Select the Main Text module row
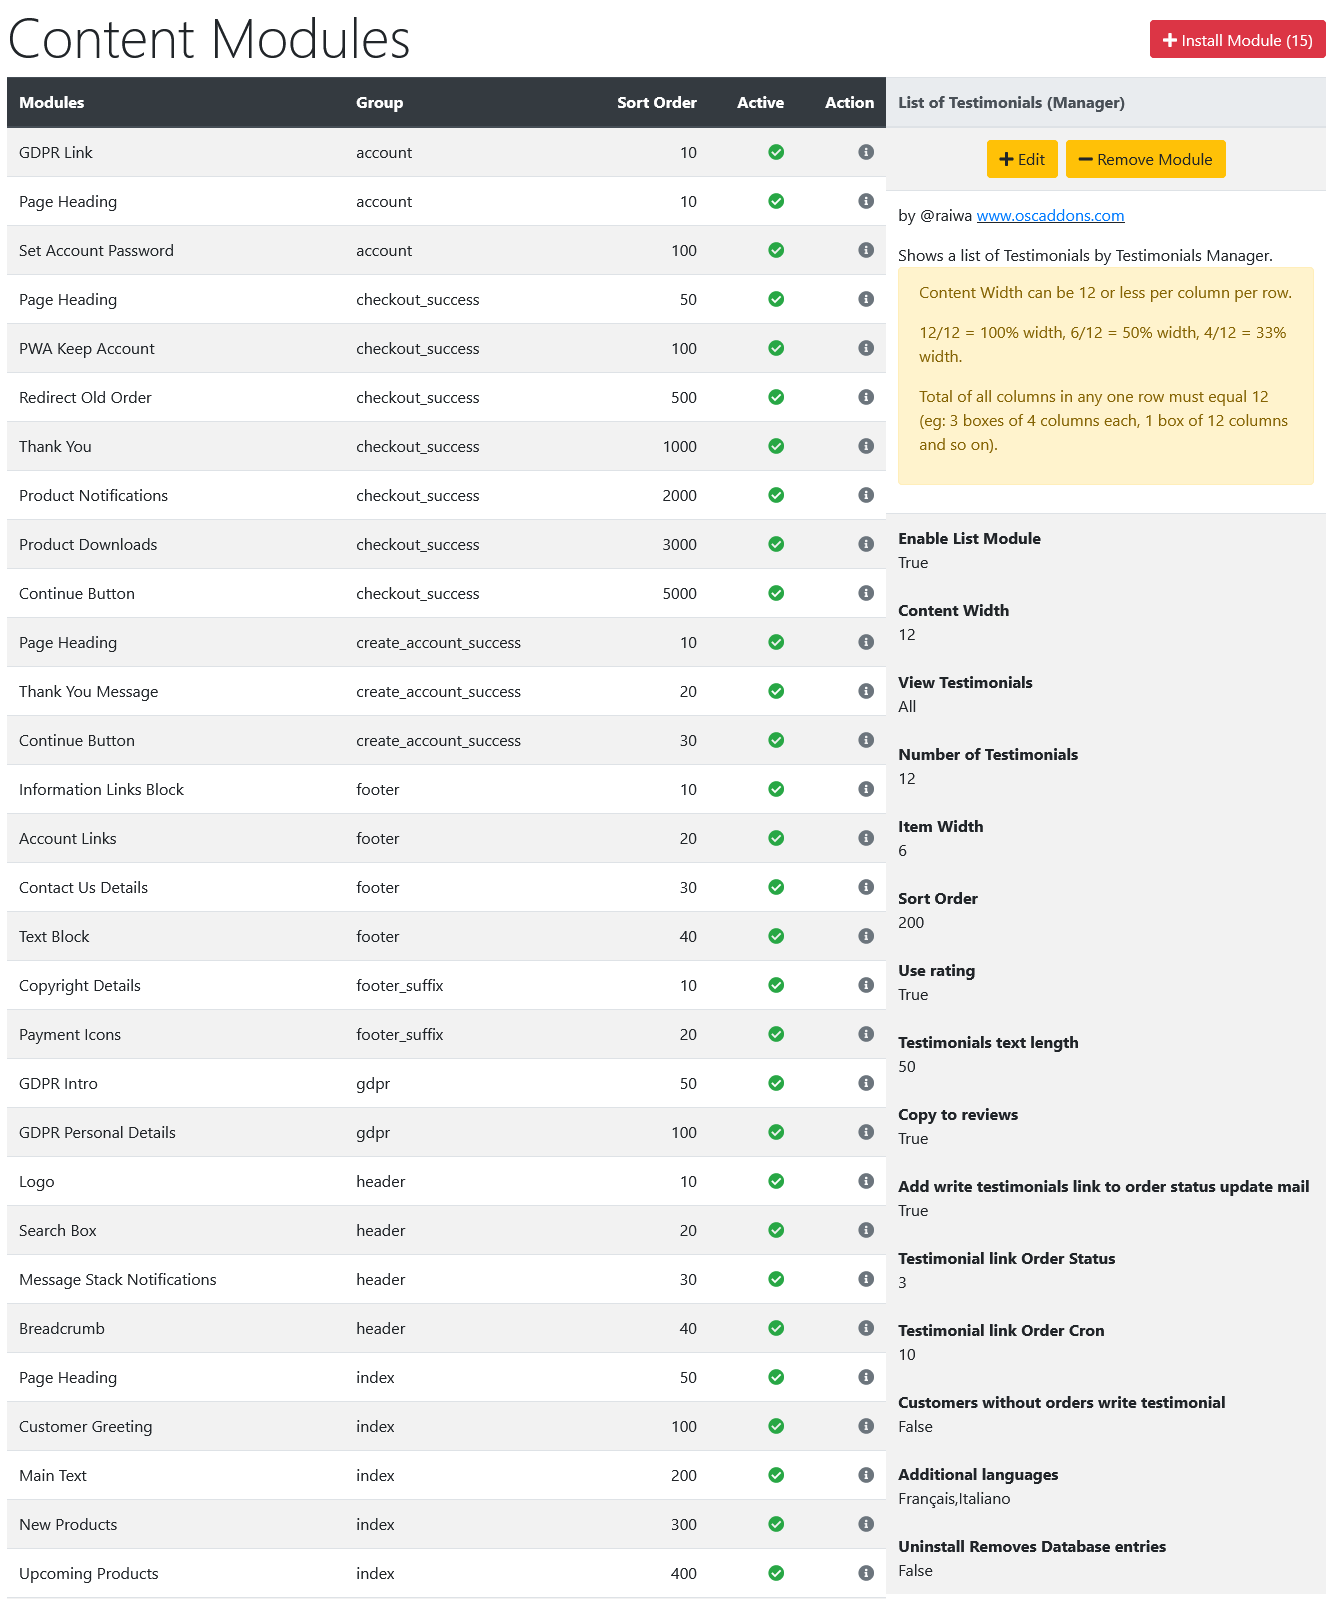The image size is (1336, 1599). [446, 1475]
